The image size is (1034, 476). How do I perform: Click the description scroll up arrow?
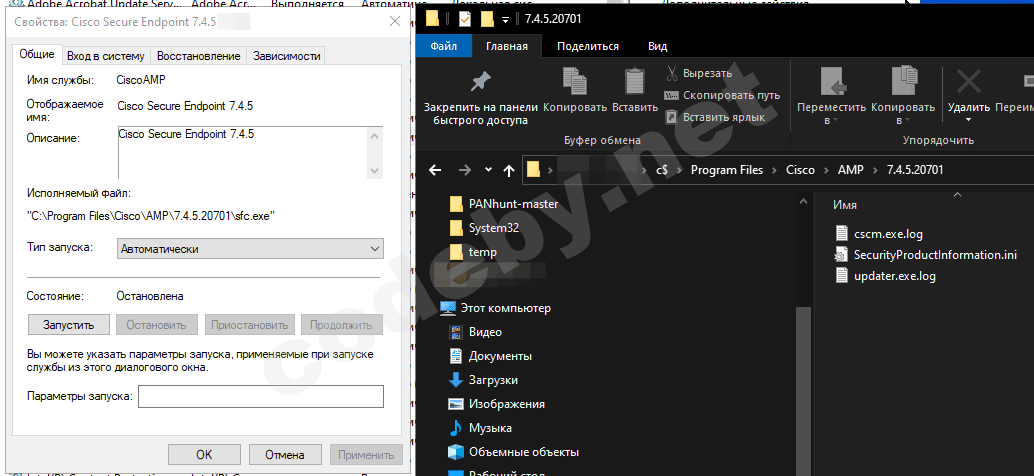[375, 136]
